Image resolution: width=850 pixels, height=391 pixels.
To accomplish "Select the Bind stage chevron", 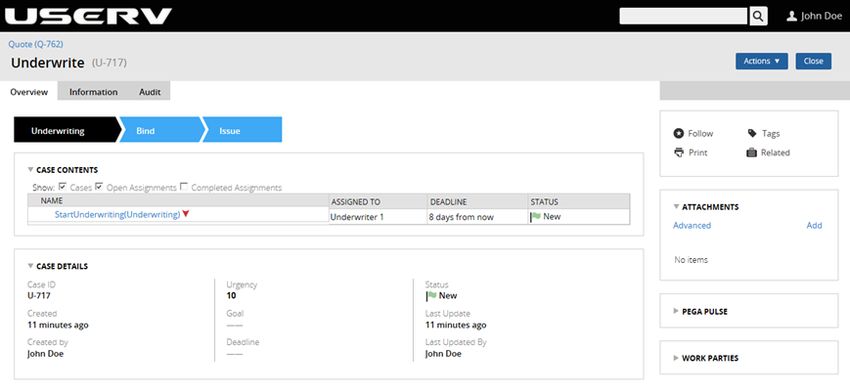I will (159, 131).
